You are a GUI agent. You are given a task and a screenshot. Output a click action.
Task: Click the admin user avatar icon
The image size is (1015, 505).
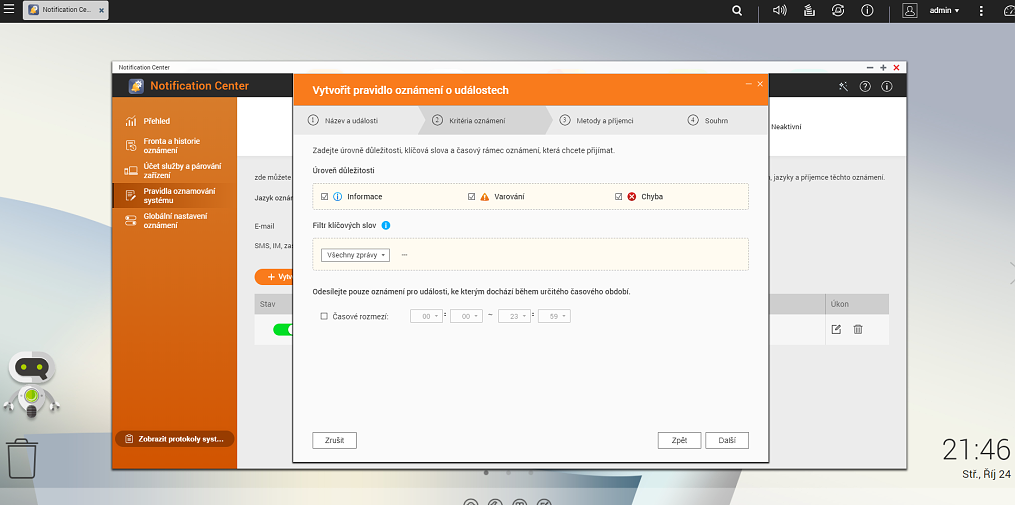tap(910, 10)
